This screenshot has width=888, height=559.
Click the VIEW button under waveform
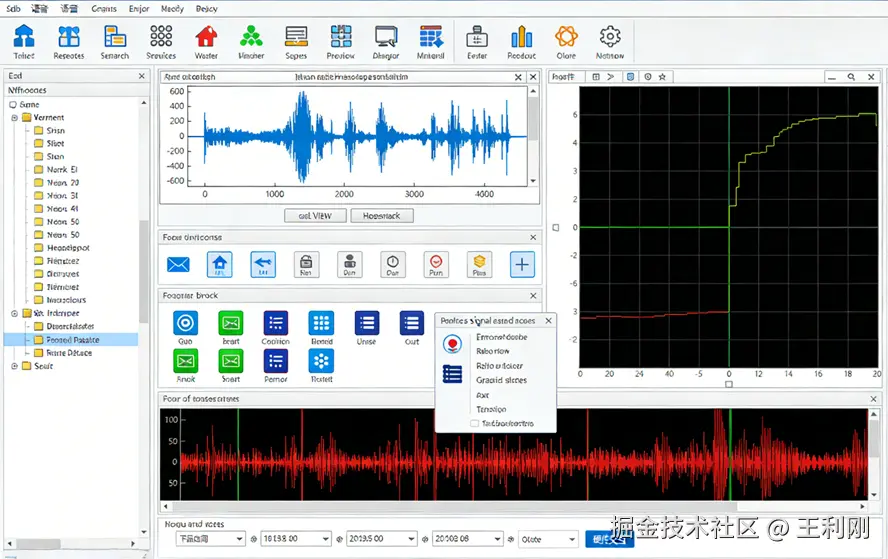315,215
